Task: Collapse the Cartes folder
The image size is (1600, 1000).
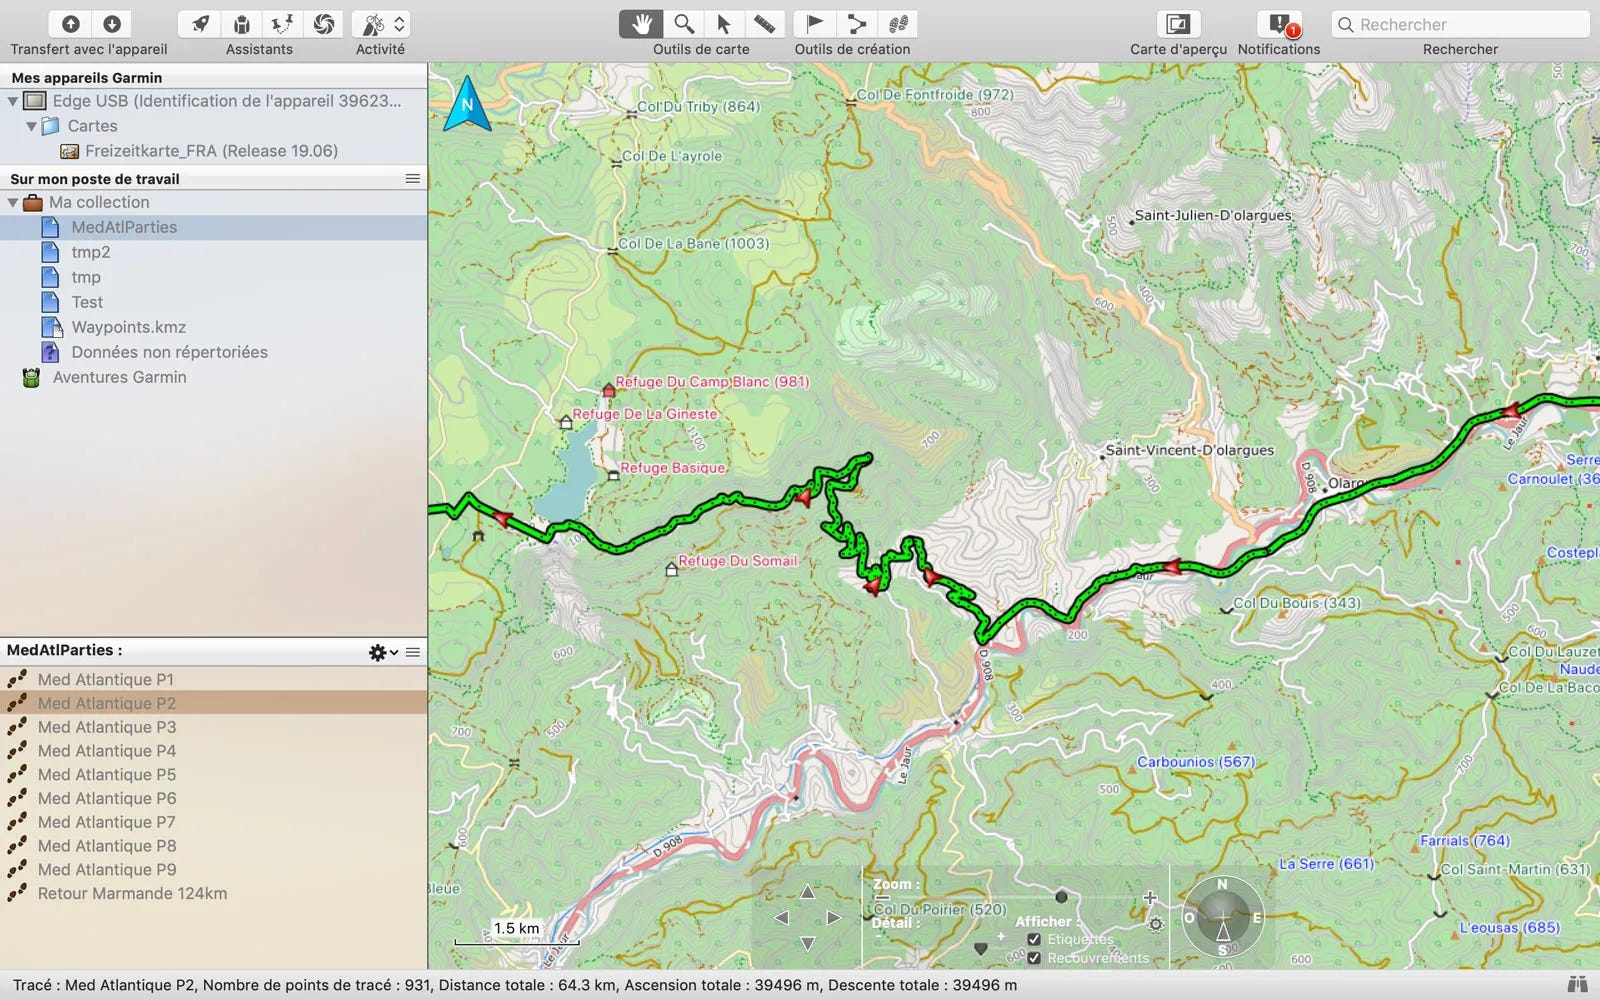Action: click(31, 126)
